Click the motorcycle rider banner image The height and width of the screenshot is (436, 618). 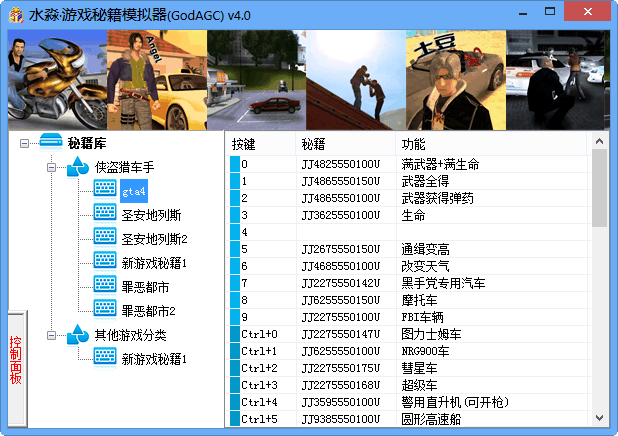pos(58,80)
